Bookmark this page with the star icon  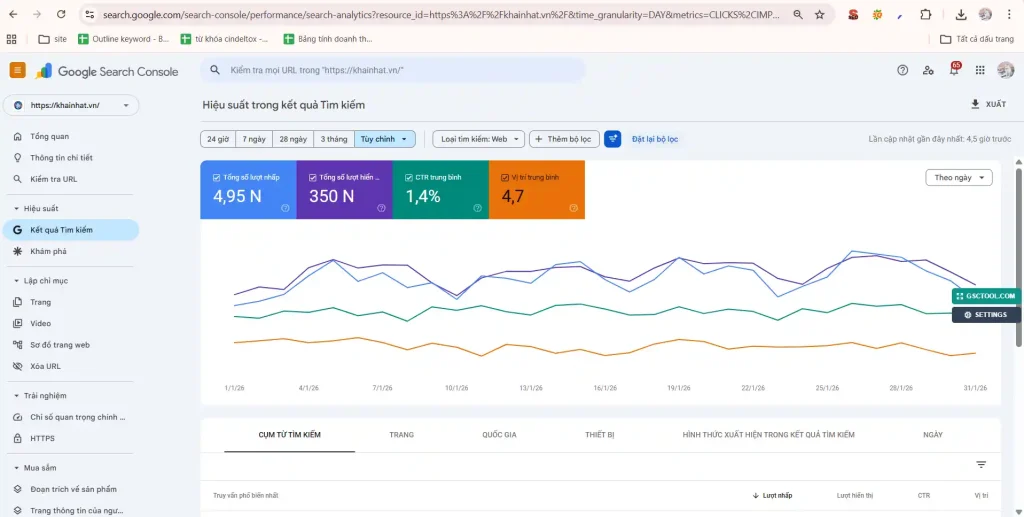pos(820,14)
